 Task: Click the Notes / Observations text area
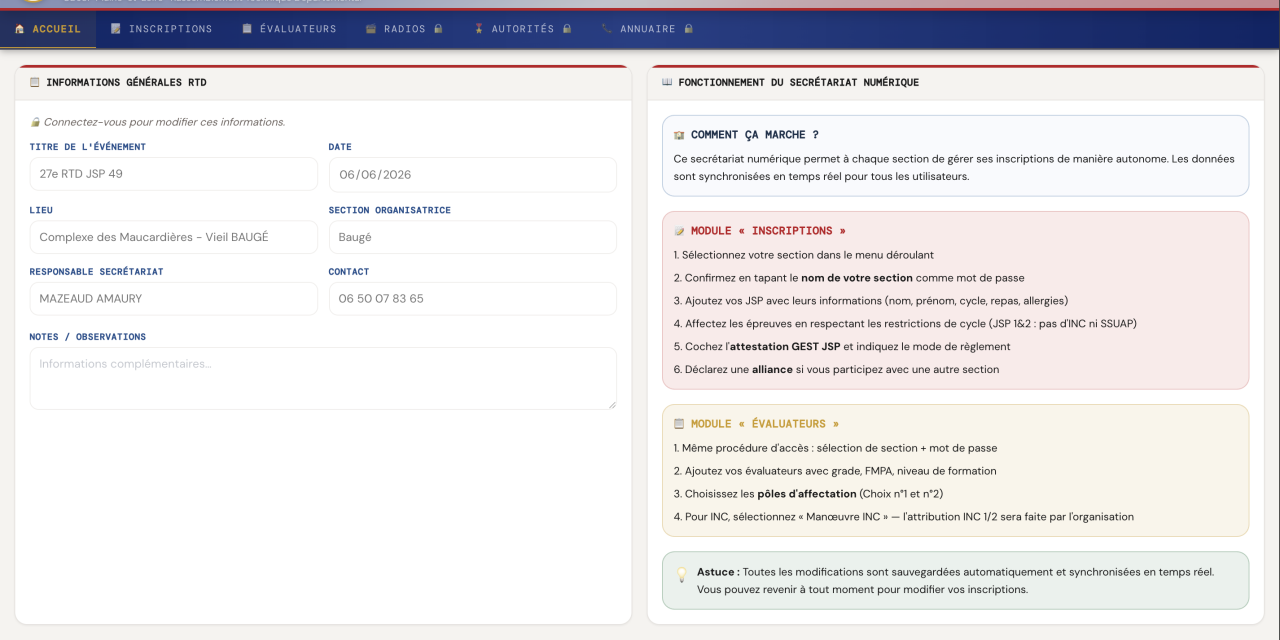(x=322, y=378)
